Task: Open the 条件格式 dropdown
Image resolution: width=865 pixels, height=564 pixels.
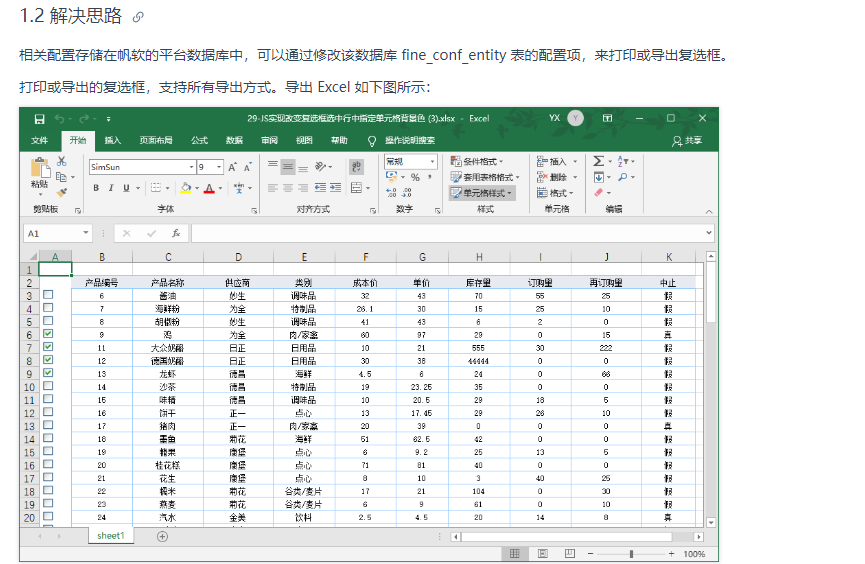Action: click(x=477, y=161)
